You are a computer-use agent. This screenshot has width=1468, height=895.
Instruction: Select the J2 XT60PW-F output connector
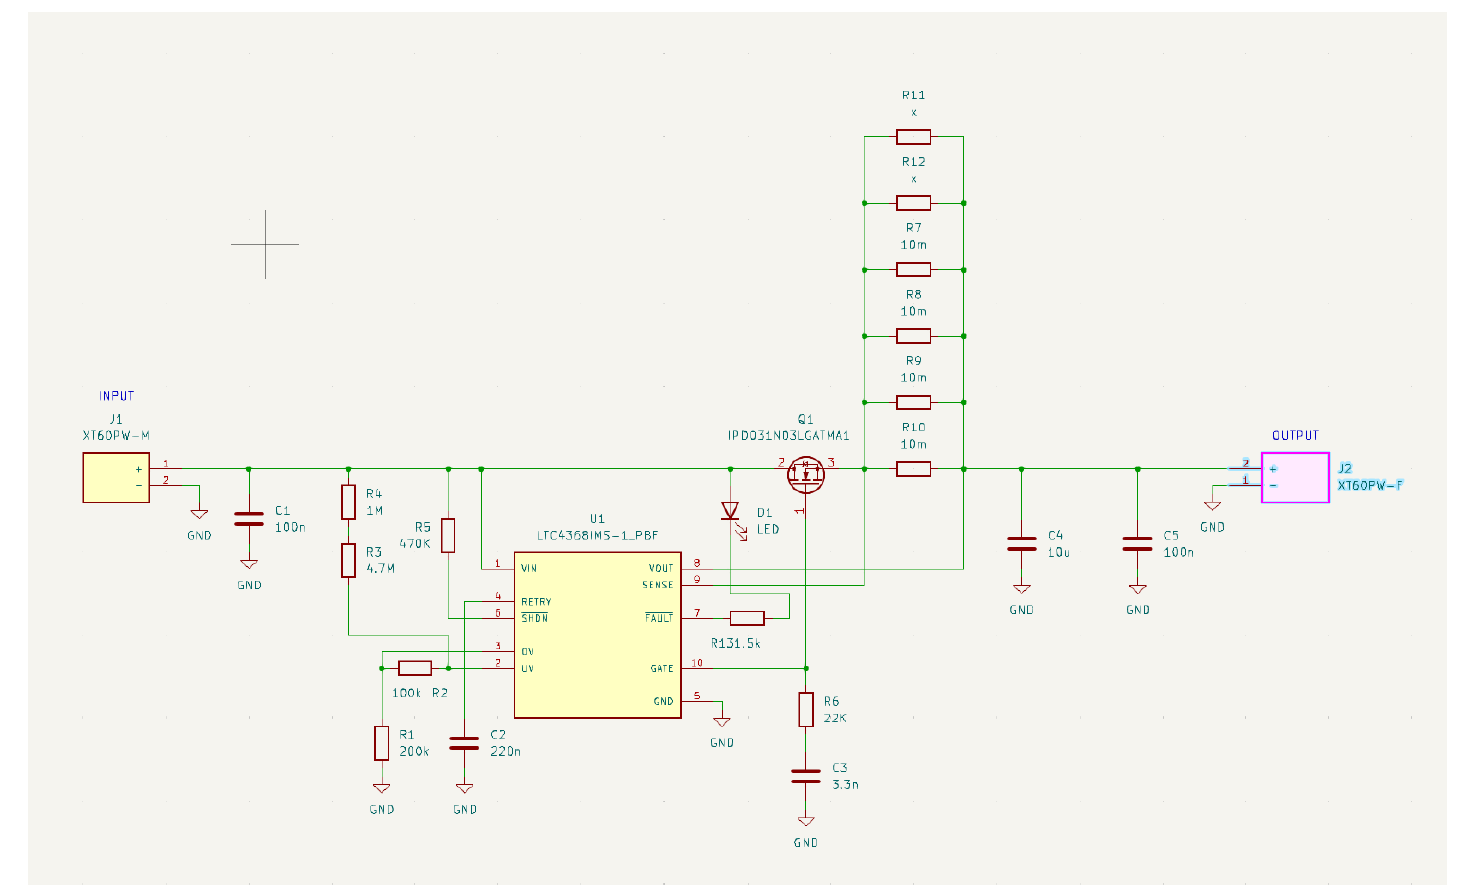[x=1294, y=477]
